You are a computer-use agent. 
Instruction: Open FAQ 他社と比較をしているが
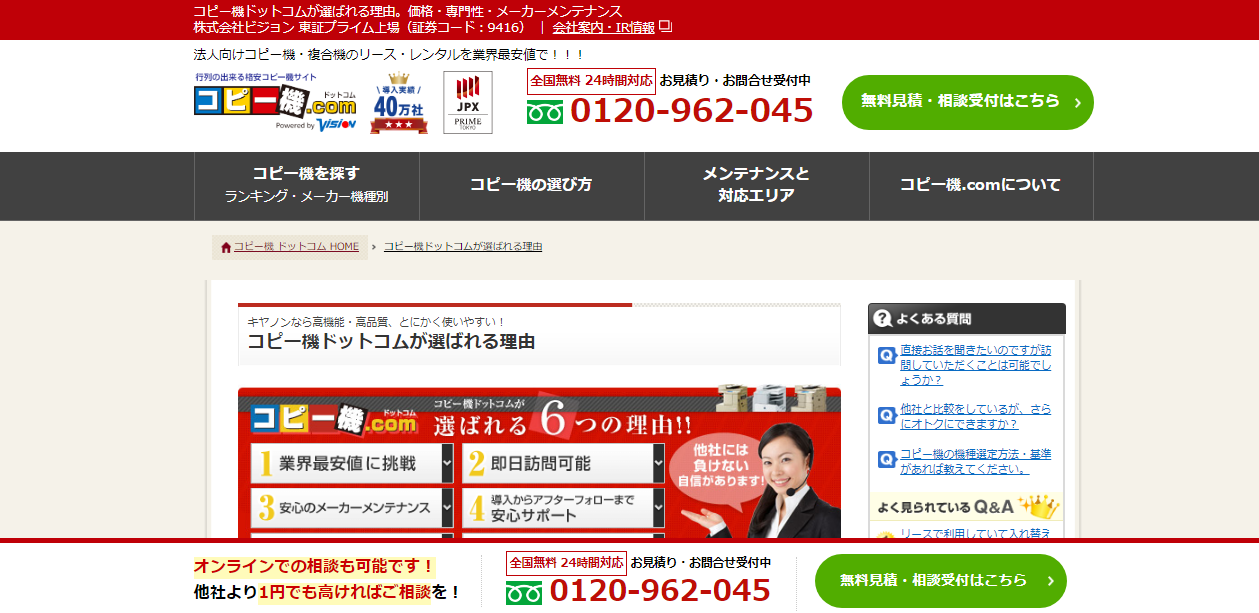pos(975,417)
